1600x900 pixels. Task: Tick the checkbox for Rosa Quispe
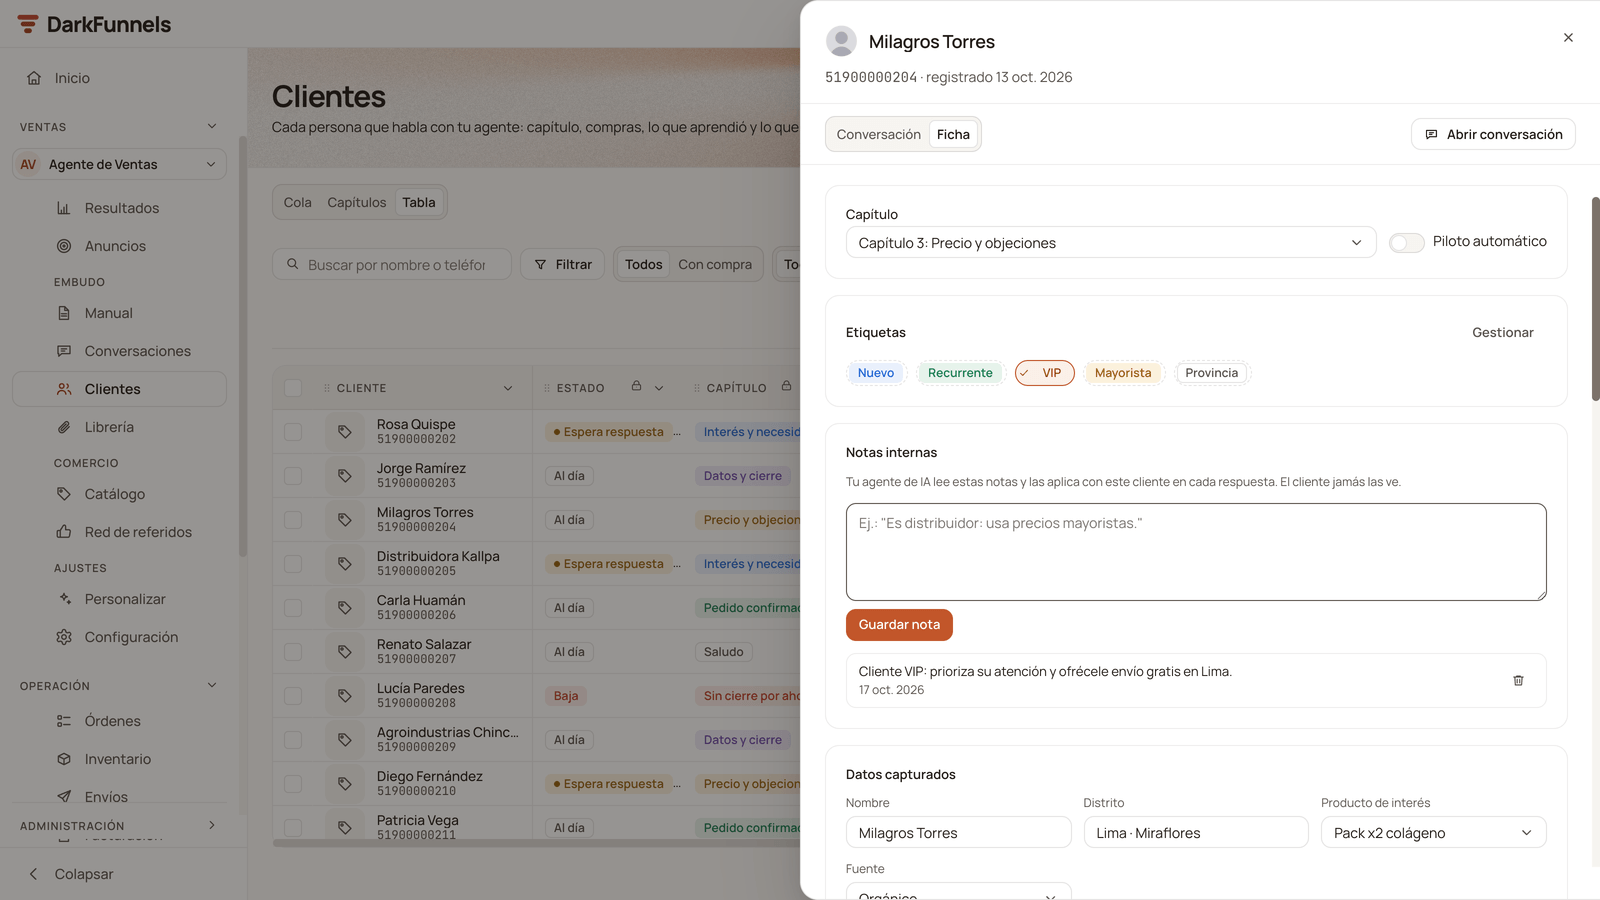(x=293, y=432)
